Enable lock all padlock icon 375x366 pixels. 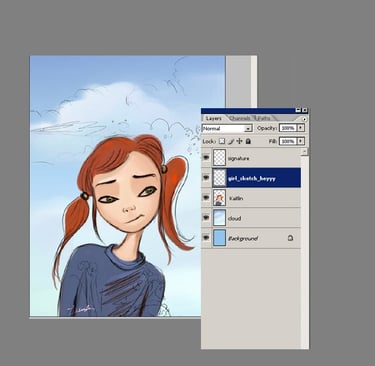pos(248,141)
